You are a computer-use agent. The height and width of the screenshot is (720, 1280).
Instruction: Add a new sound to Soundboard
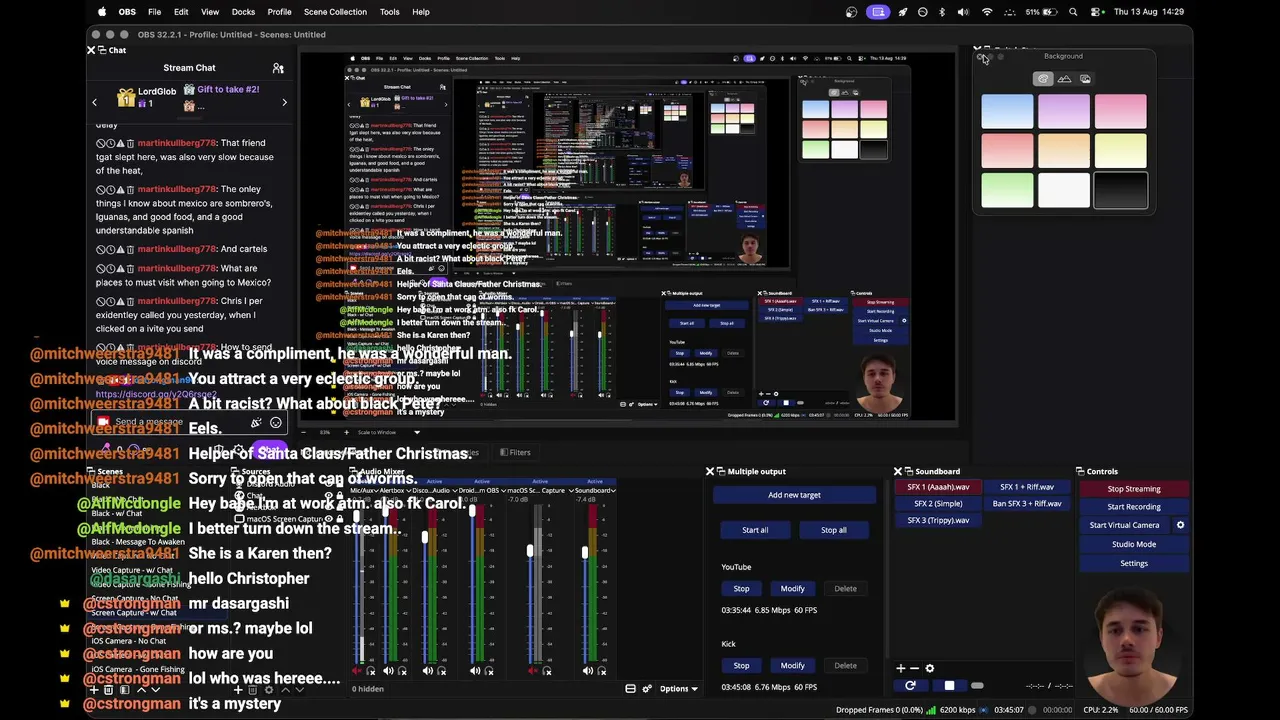coord(900,669)
